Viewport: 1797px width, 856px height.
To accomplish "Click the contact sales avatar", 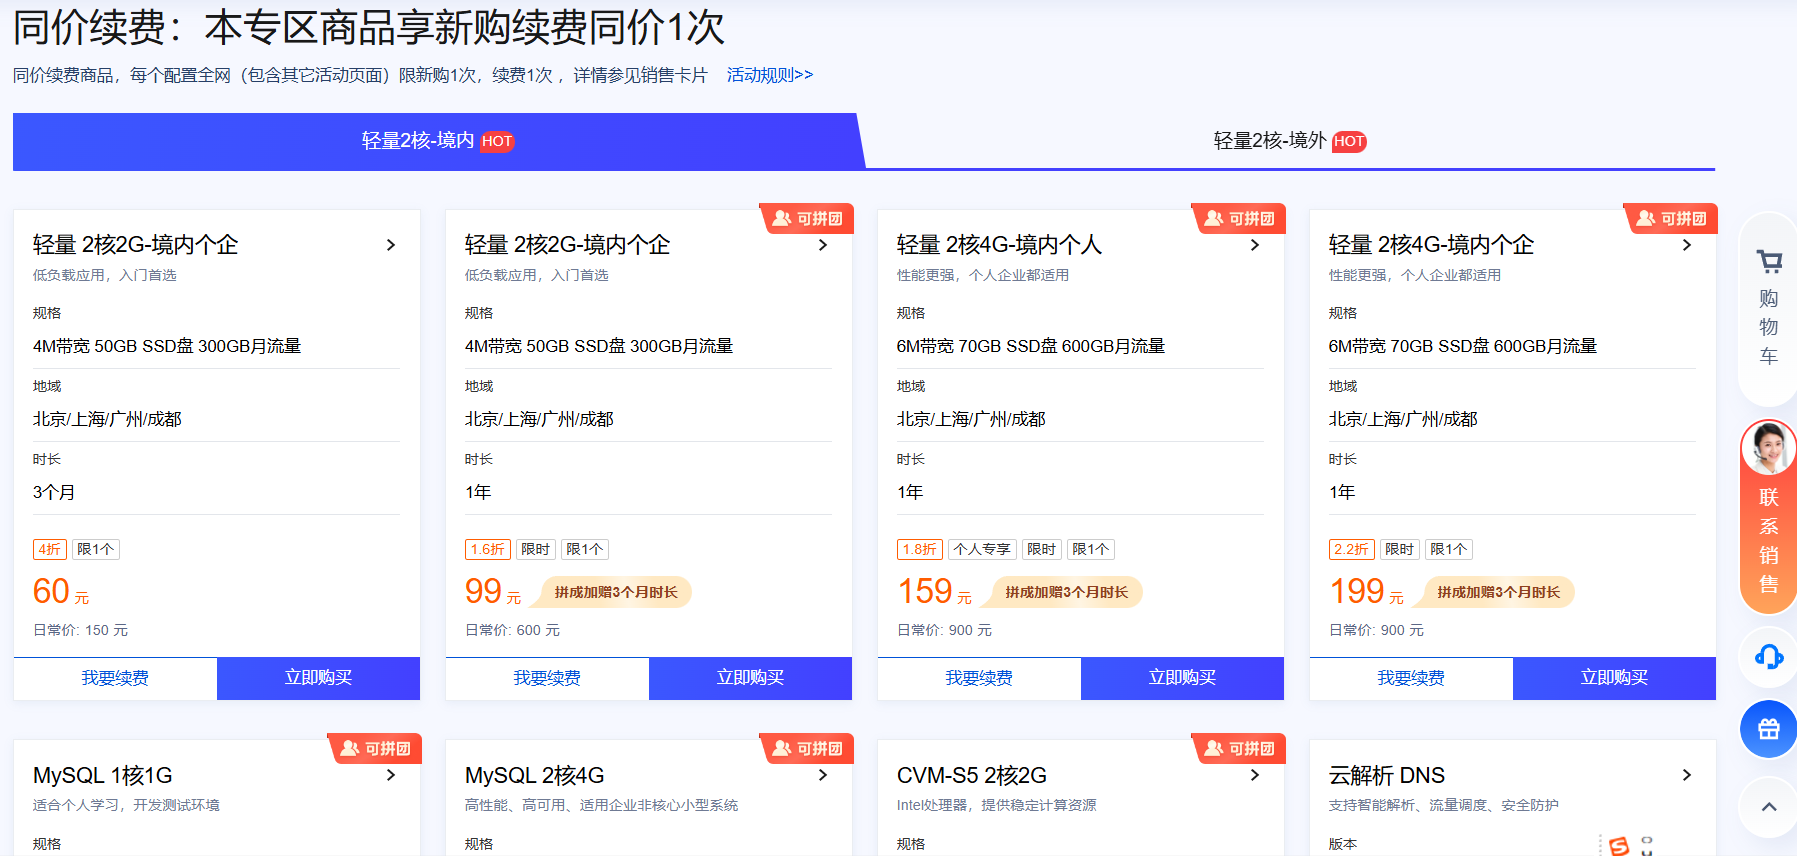I will [1768, 448].
